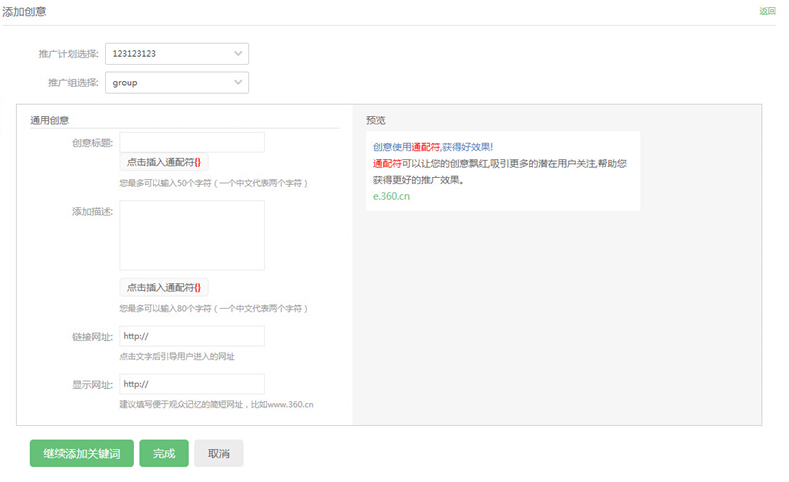789x482 pixels.
Task: Open the e.360.cn link in the preview
Action: 391,196
